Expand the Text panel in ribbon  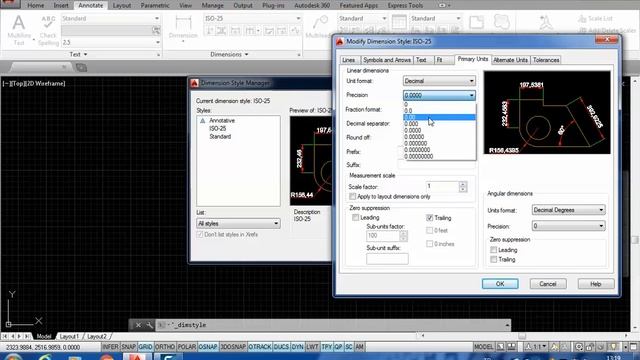[x=79, y=54]
